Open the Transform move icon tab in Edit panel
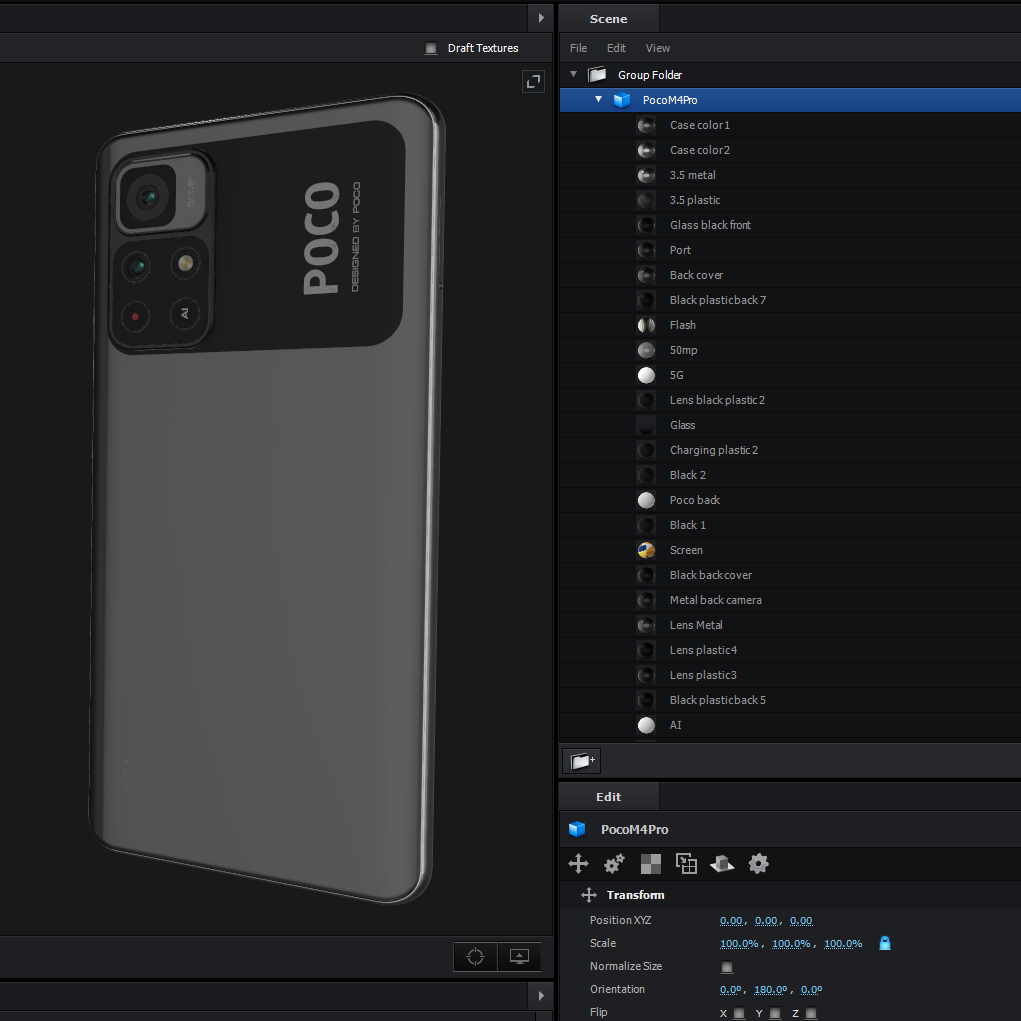This screenshot has height=1021, width=1021. pos(578,864)
